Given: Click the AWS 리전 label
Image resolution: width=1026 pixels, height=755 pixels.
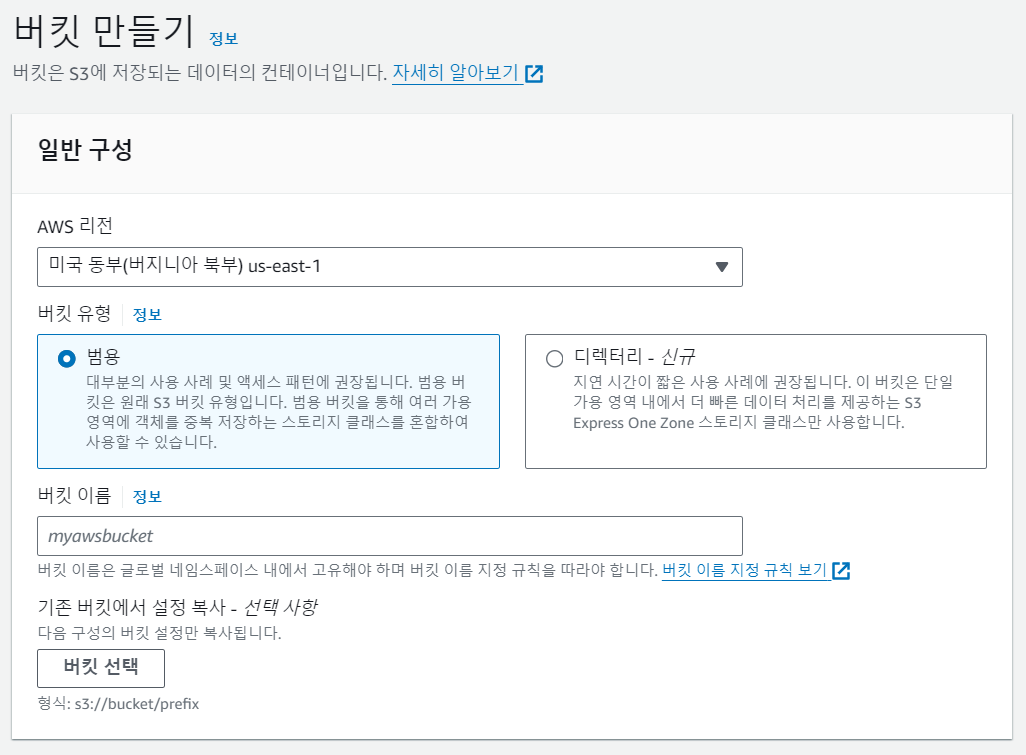Looking at the screenshot, I should tap(75, 226).
